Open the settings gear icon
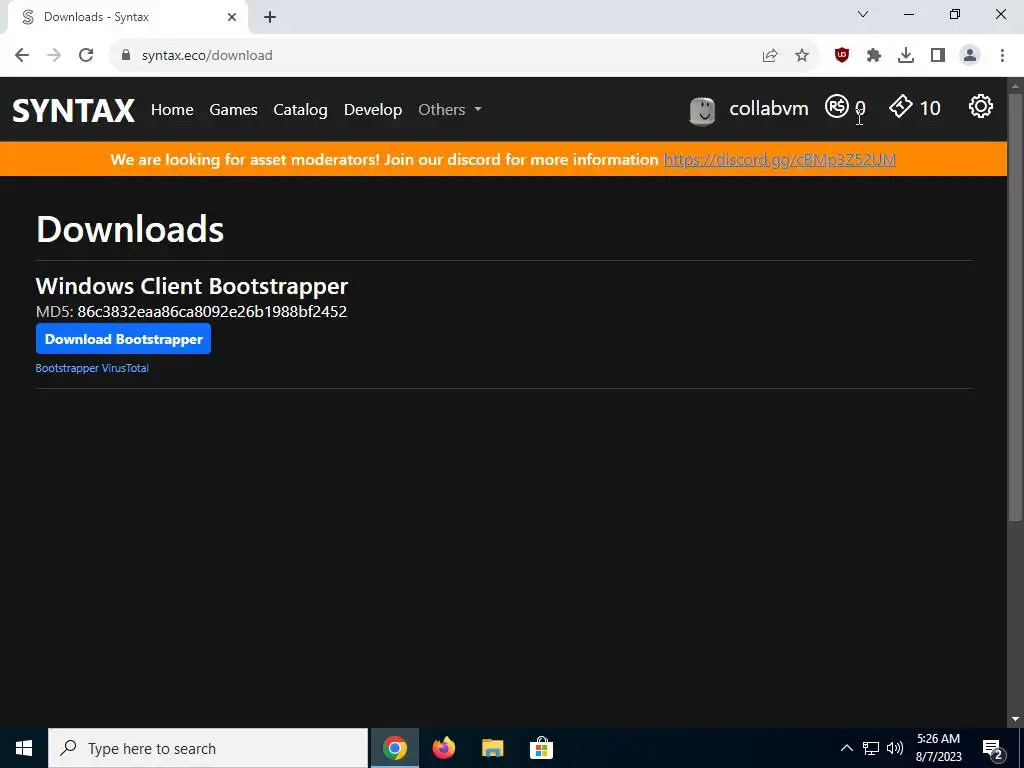 click(980, 106)
